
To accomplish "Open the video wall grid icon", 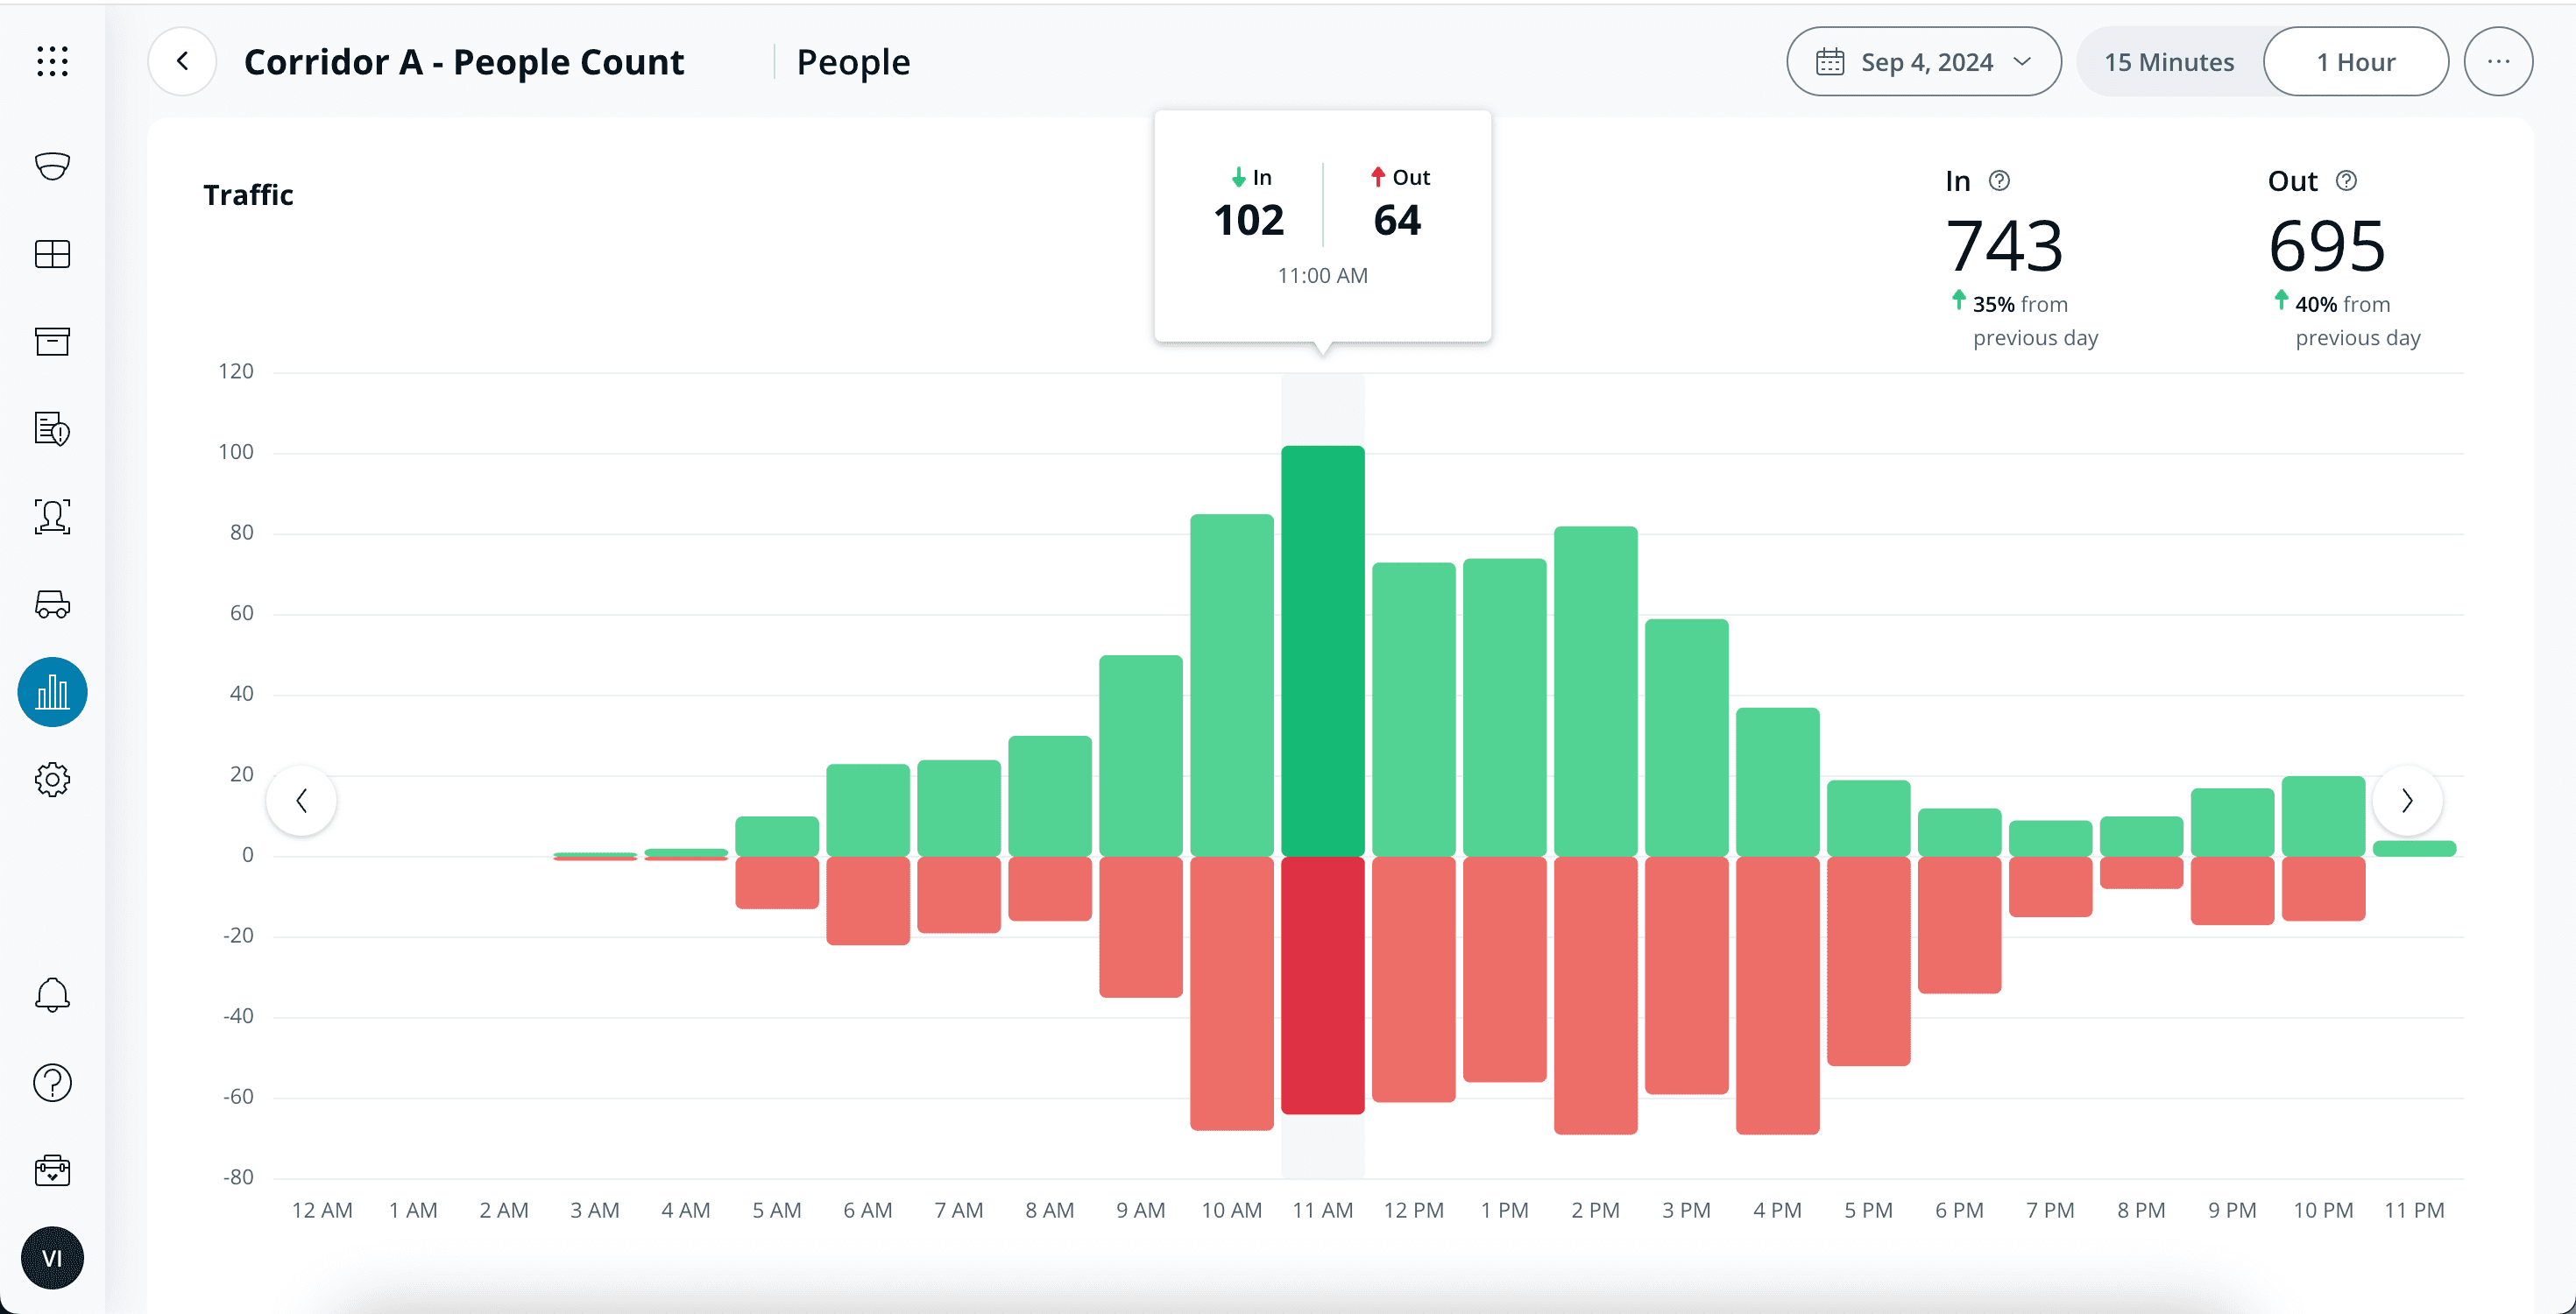I will pos(52,254).
